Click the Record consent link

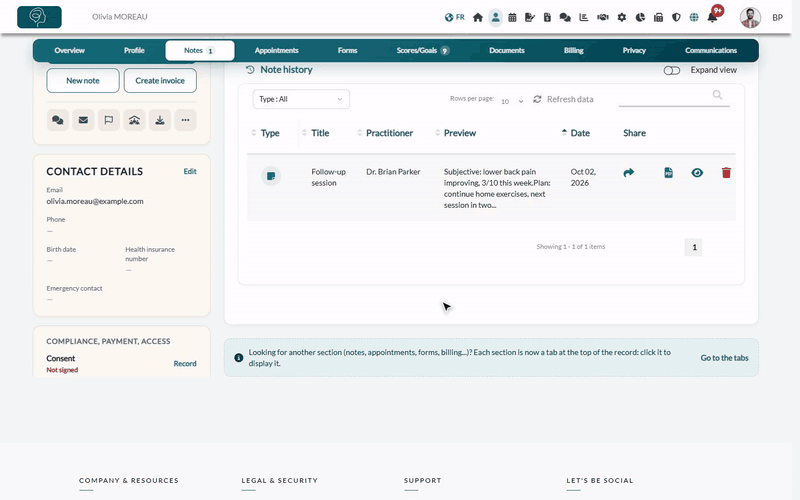pos(185,364)
